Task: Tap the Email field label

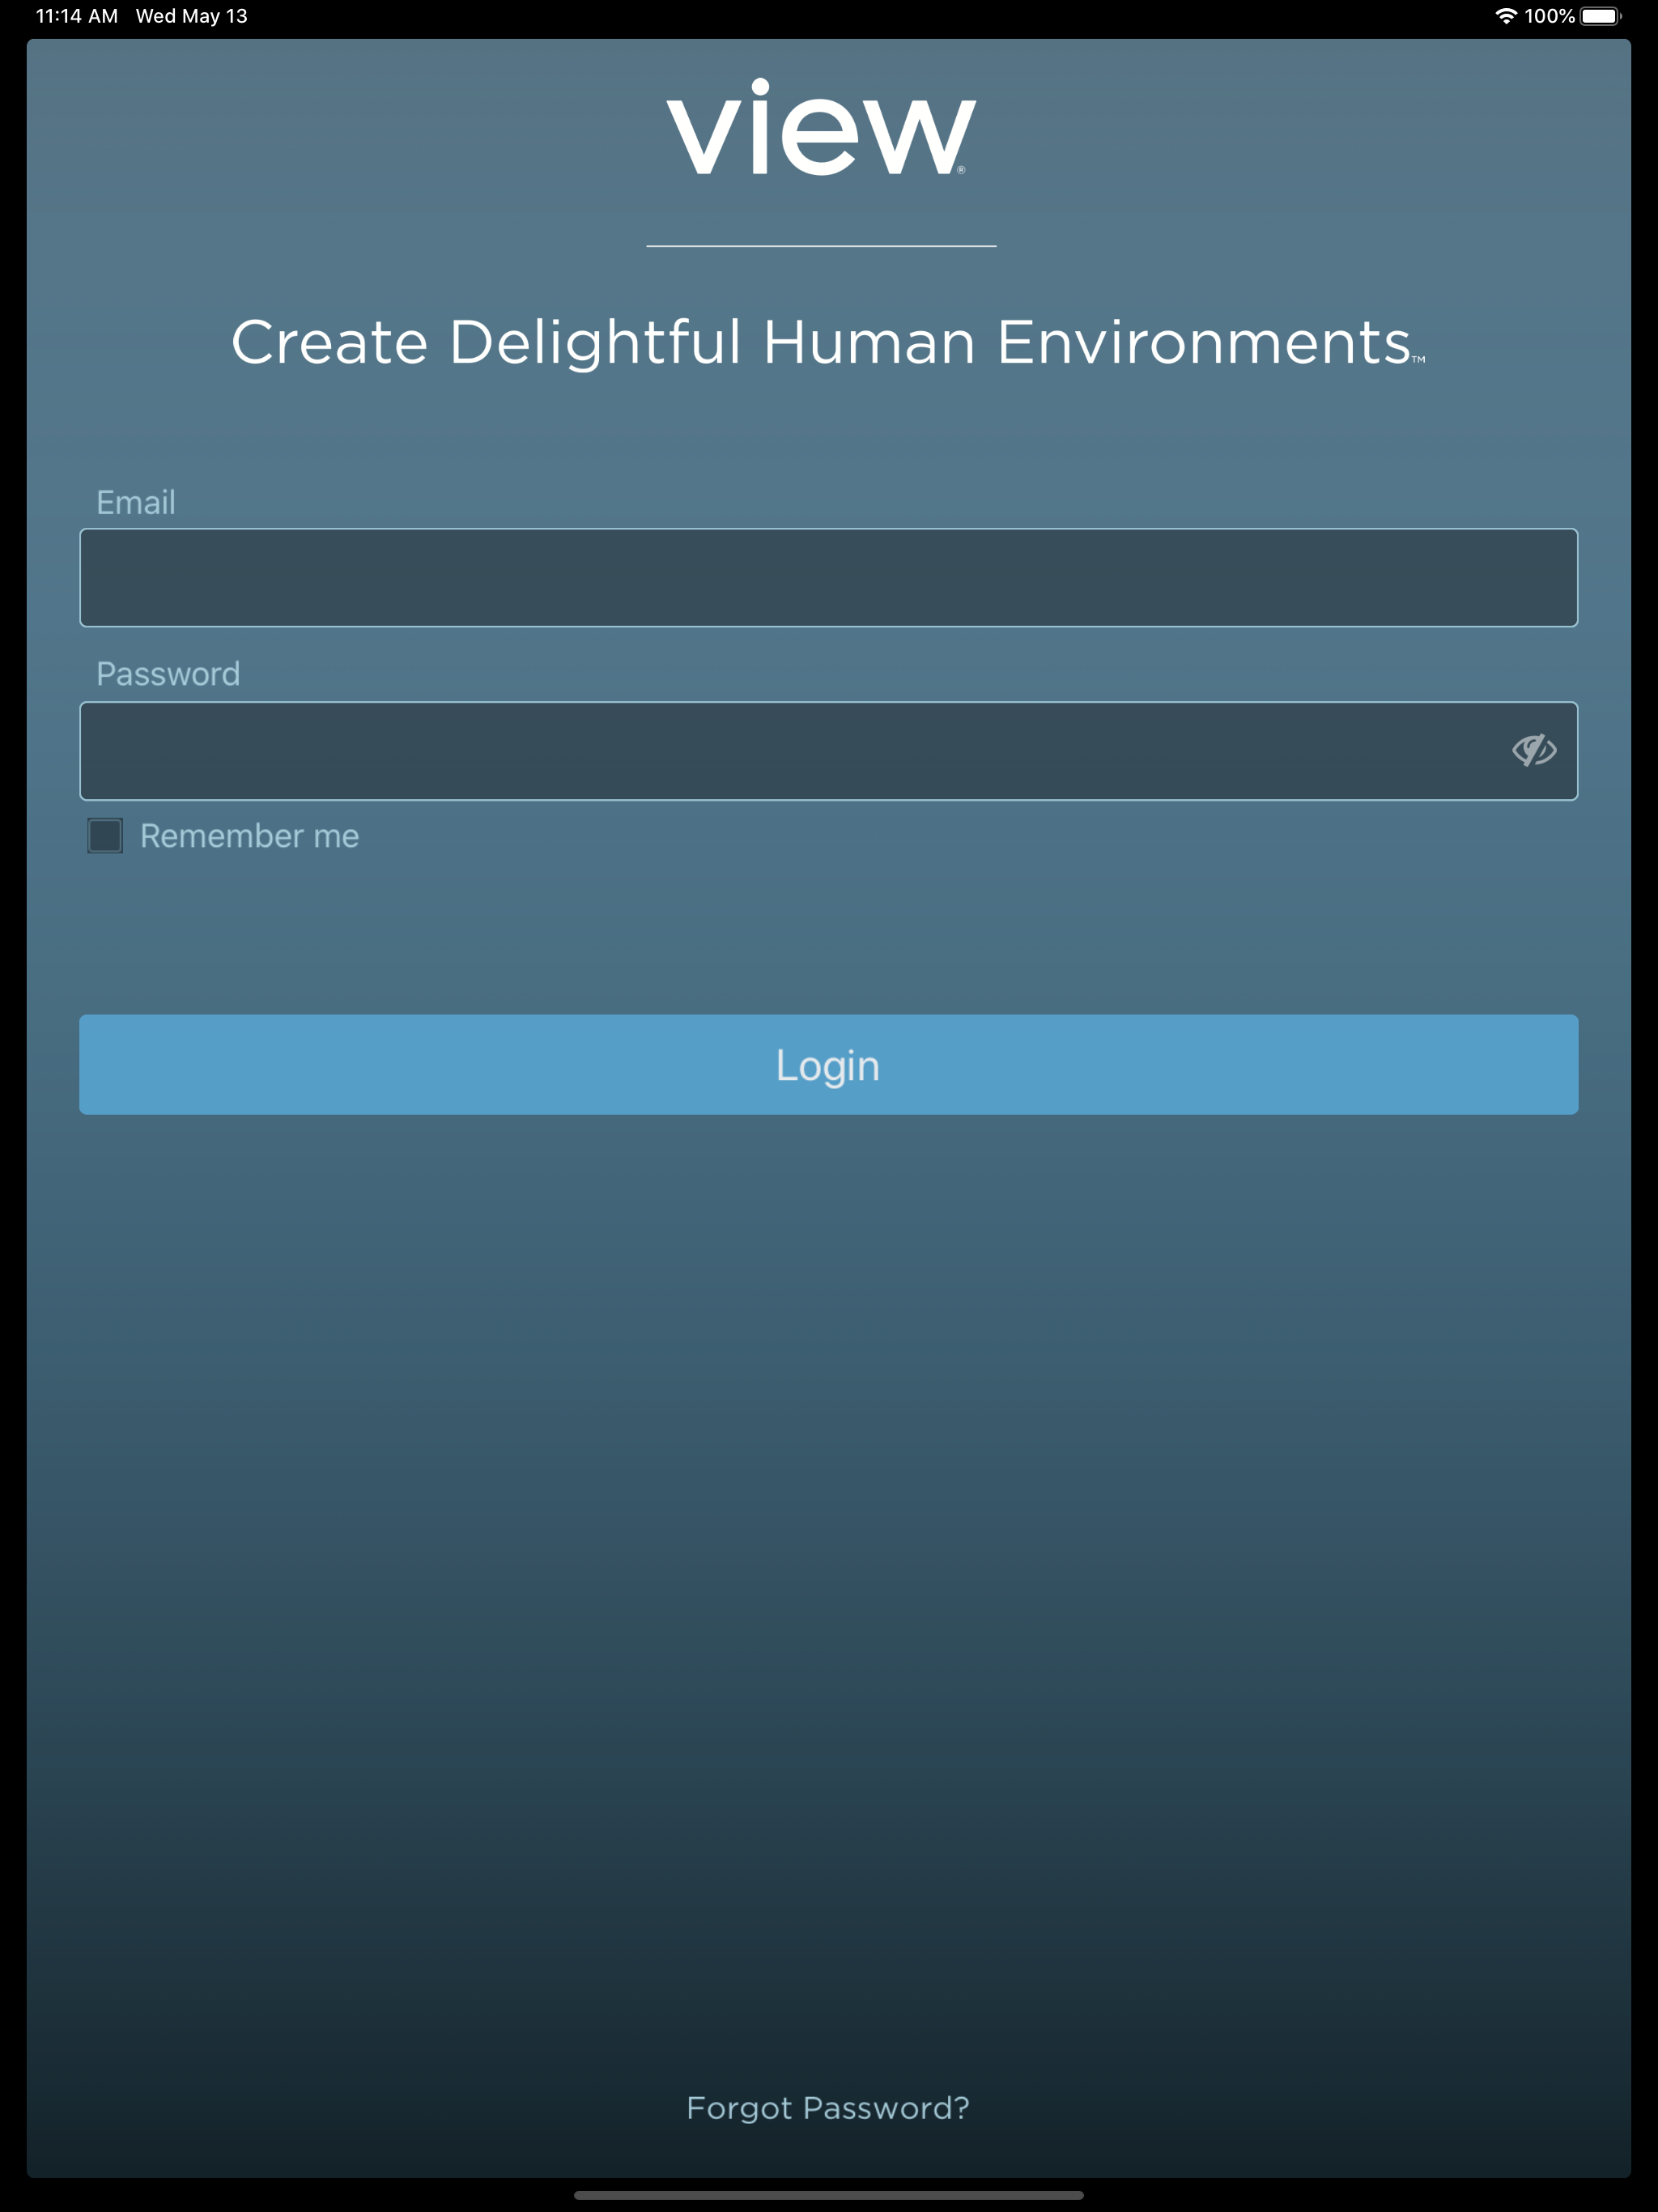Action: click(136, 502)
